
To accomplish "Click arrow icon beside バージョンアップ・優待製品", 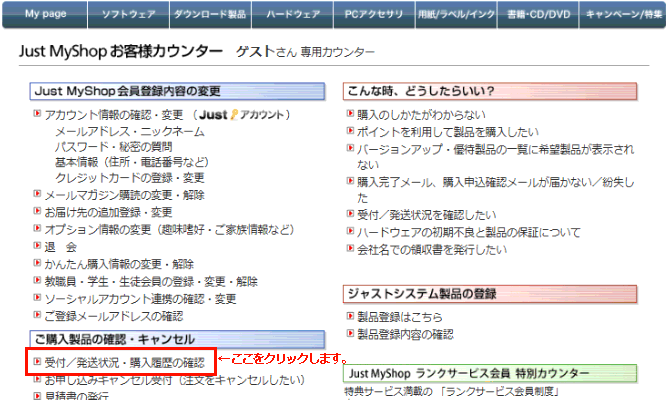I will coord(350,148).
